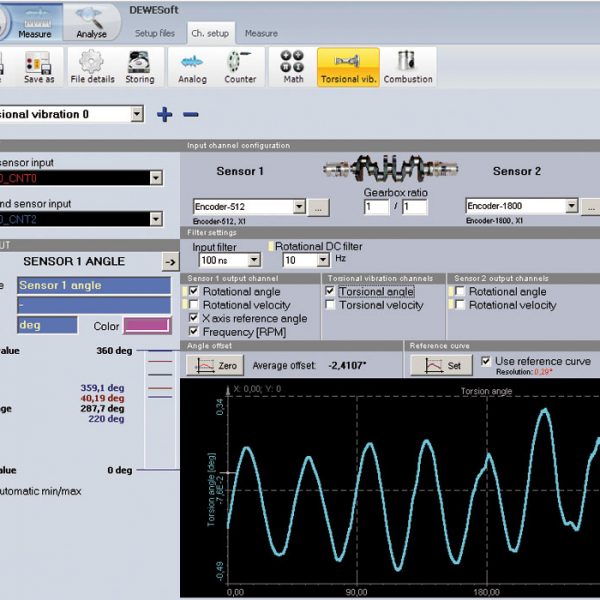Click Gearbox ratio denominator field
600x600 pixels.
point(414,207)
